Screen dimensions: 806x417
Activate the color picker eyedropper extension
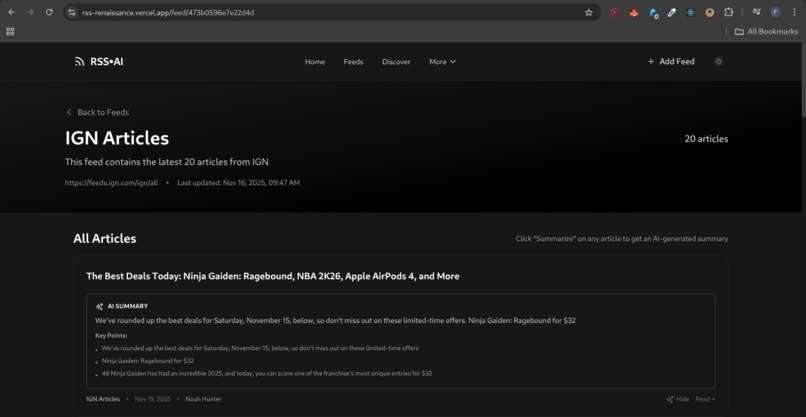coord(672,12)
